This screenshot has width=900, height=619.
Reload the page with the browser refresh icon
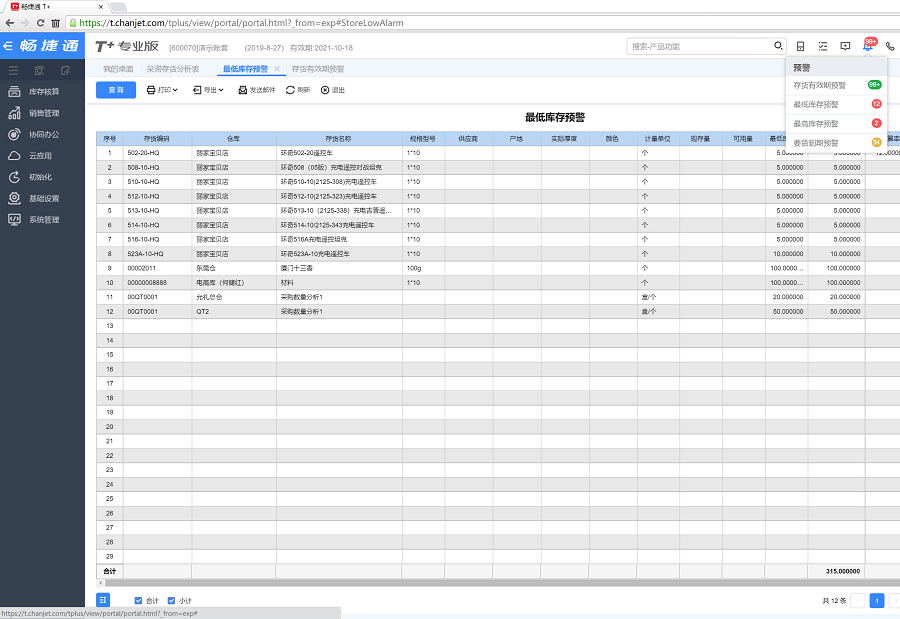[40, 23]
